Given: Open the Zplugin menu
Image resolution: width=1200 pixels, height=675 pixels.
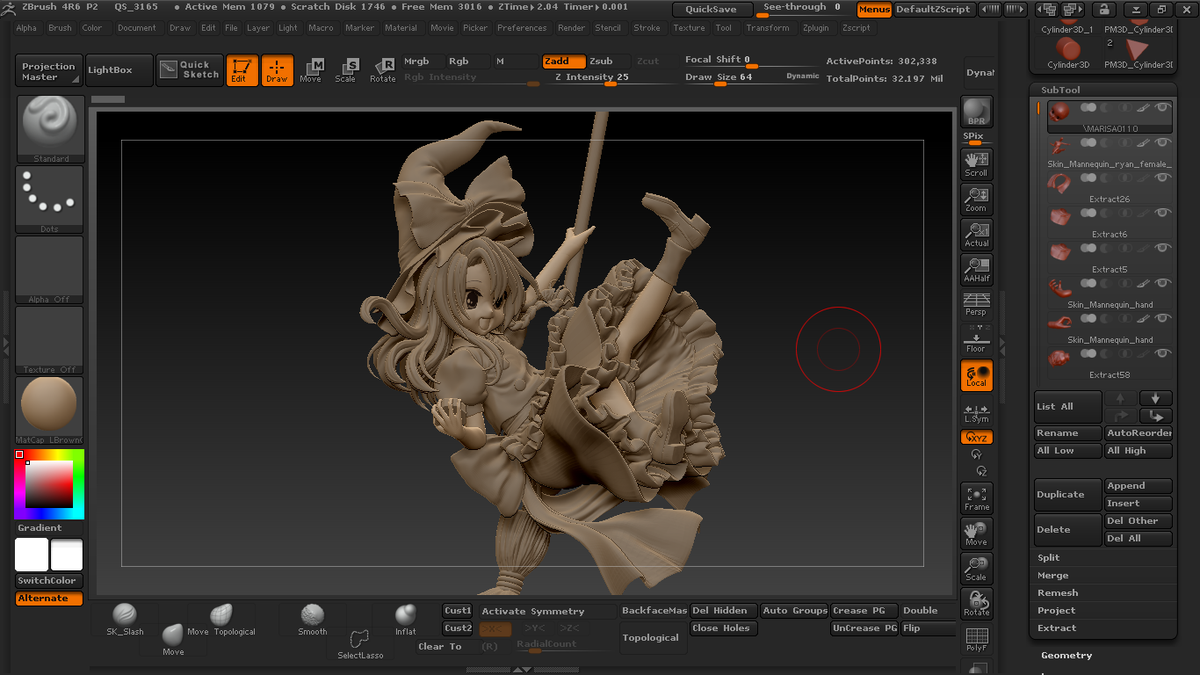Looking at the screenshot, I should click(x=816, y=28).
